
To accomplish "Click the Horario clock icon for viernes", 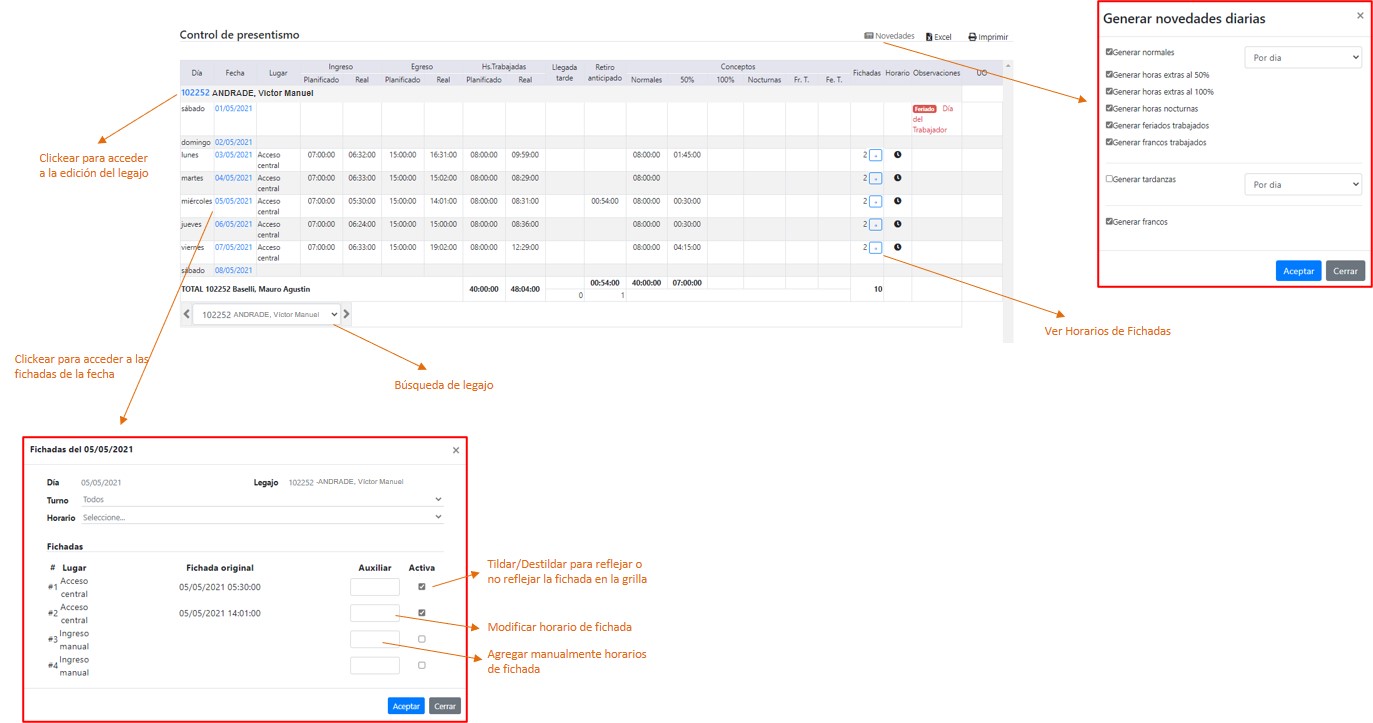I will [897, 247].
